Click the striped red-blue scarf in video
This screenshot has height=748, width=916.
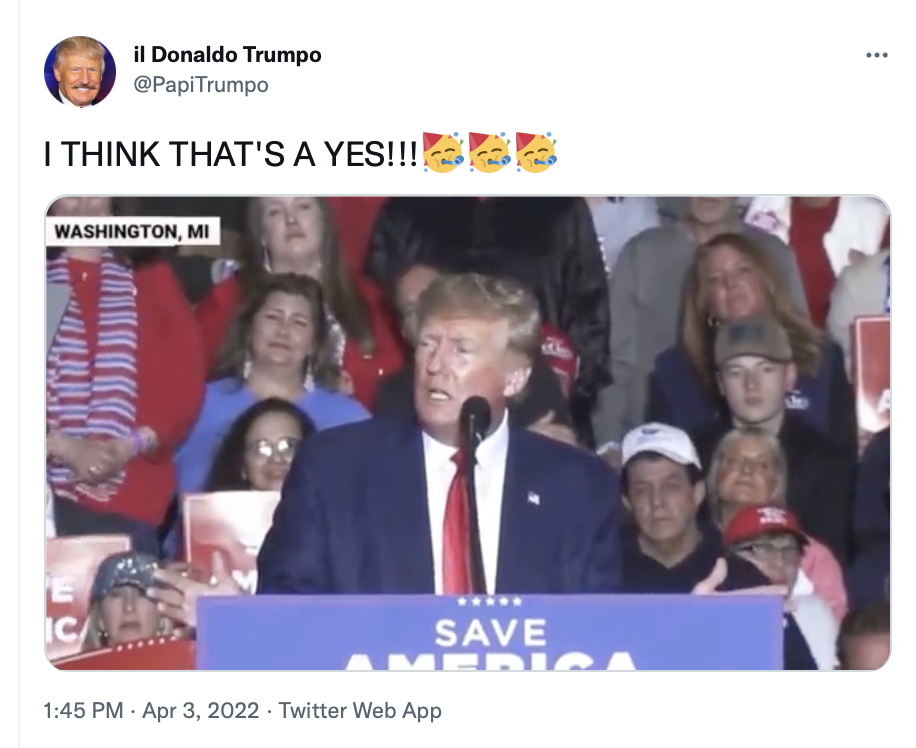coord(92,374)
